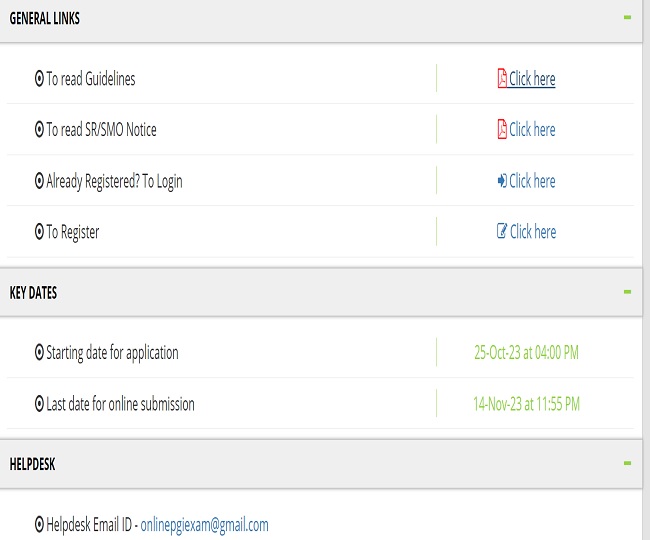Collapse the Key Dates section
Viewport: 650px width, 540px height.
(627, 292)
